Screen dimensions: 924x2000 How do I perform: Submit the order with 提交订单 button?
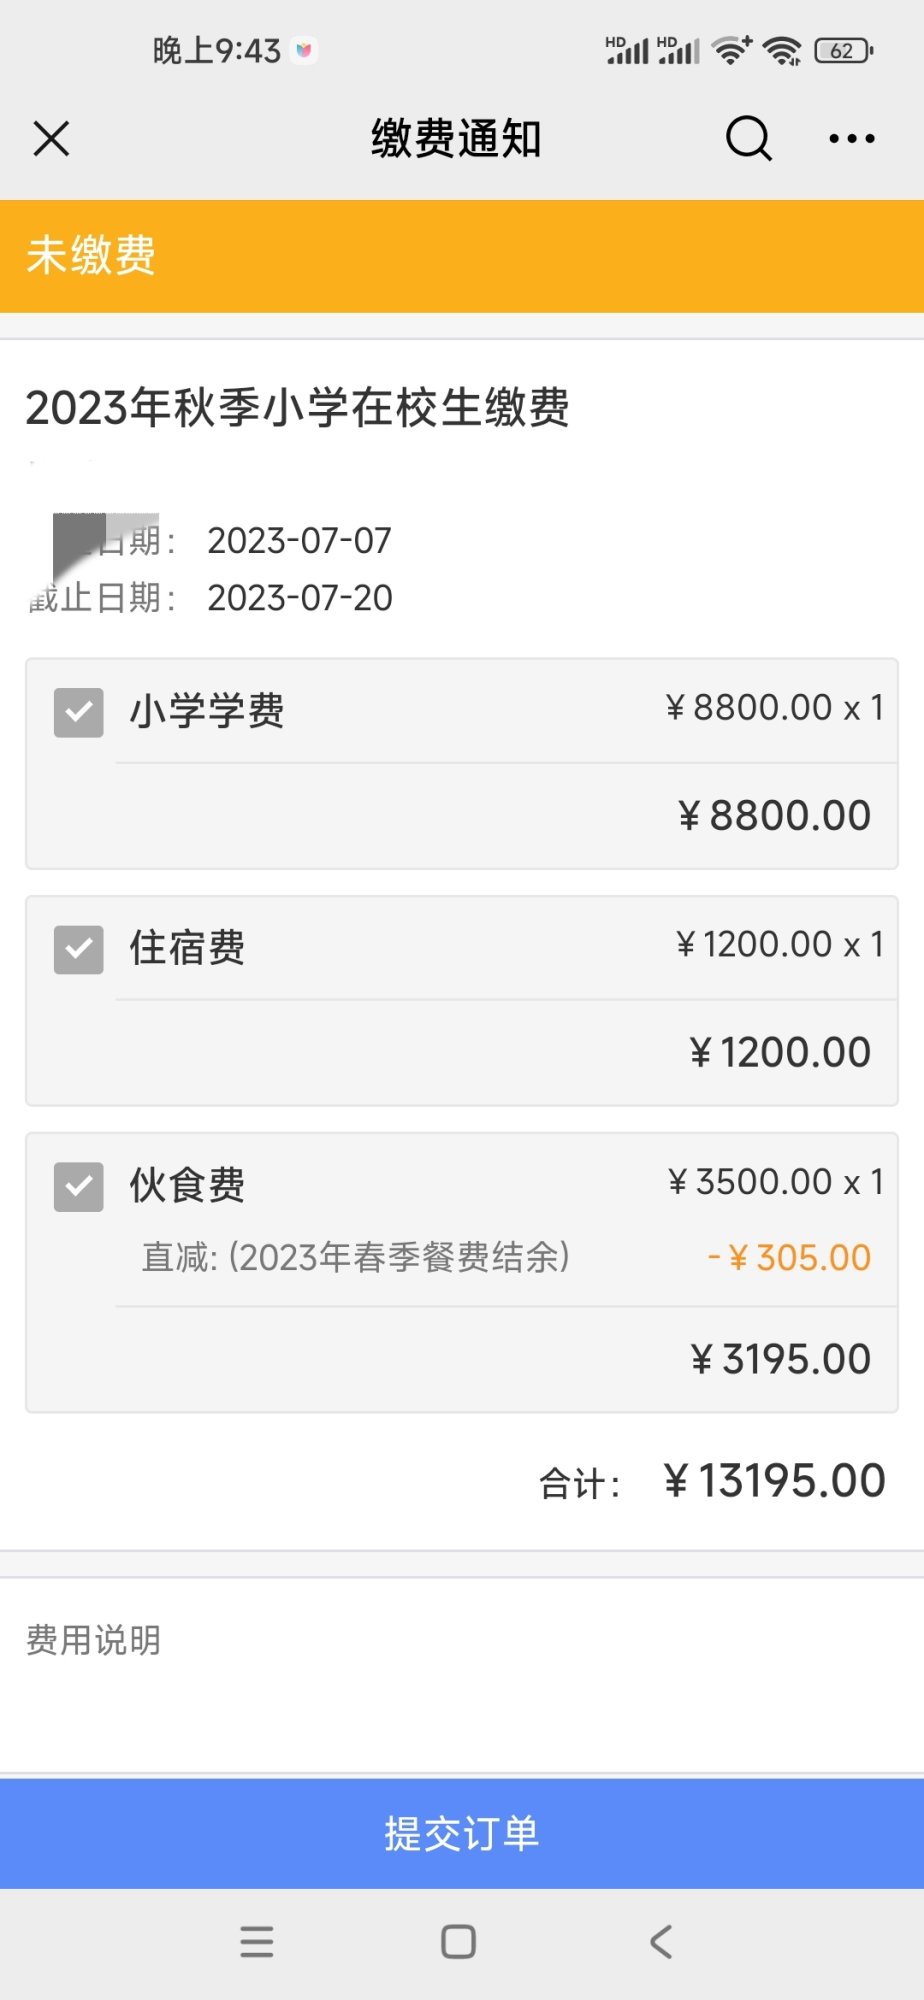click(462, 1833)
